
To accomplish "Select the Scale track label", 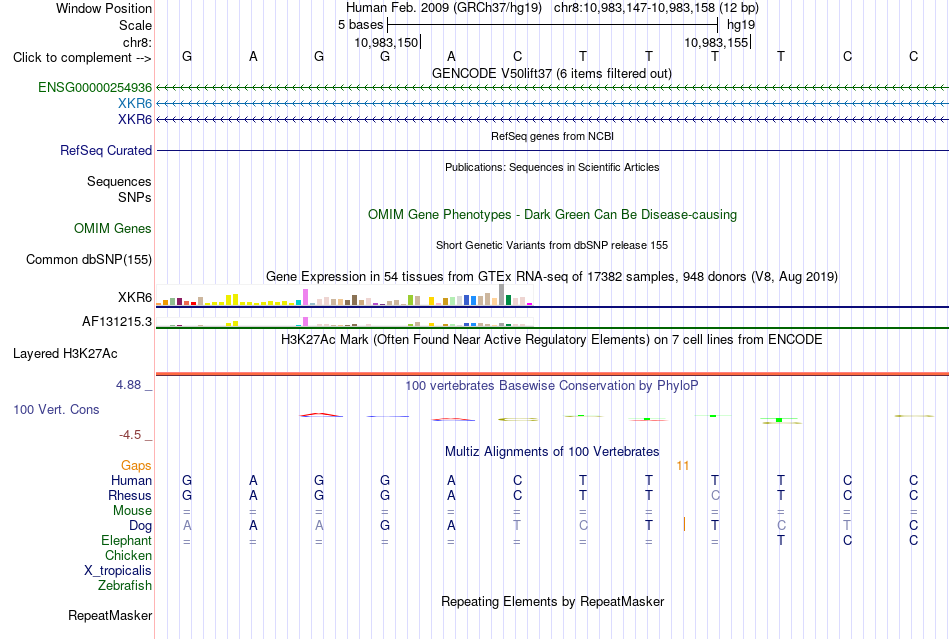I will pos(135,25).
